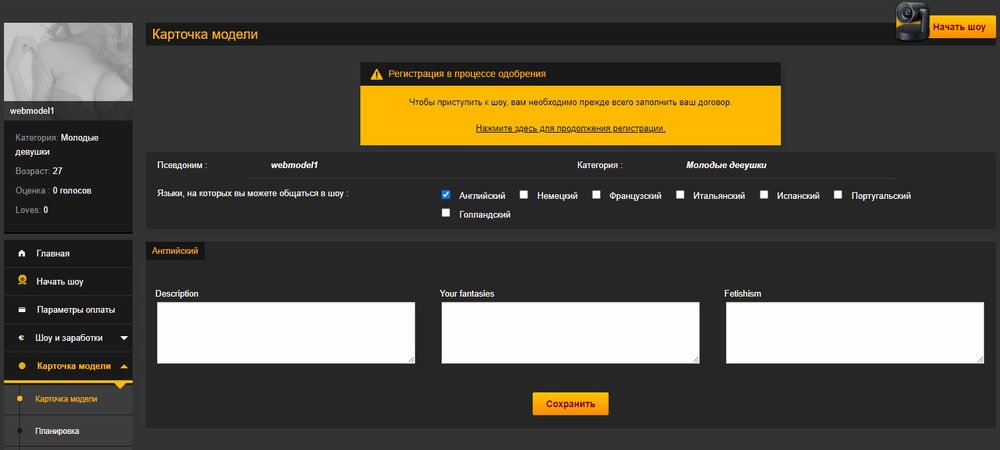Collapse the Карточка модели menu arrow
Screen dimensions: 1000x450
tap(123, 366)
